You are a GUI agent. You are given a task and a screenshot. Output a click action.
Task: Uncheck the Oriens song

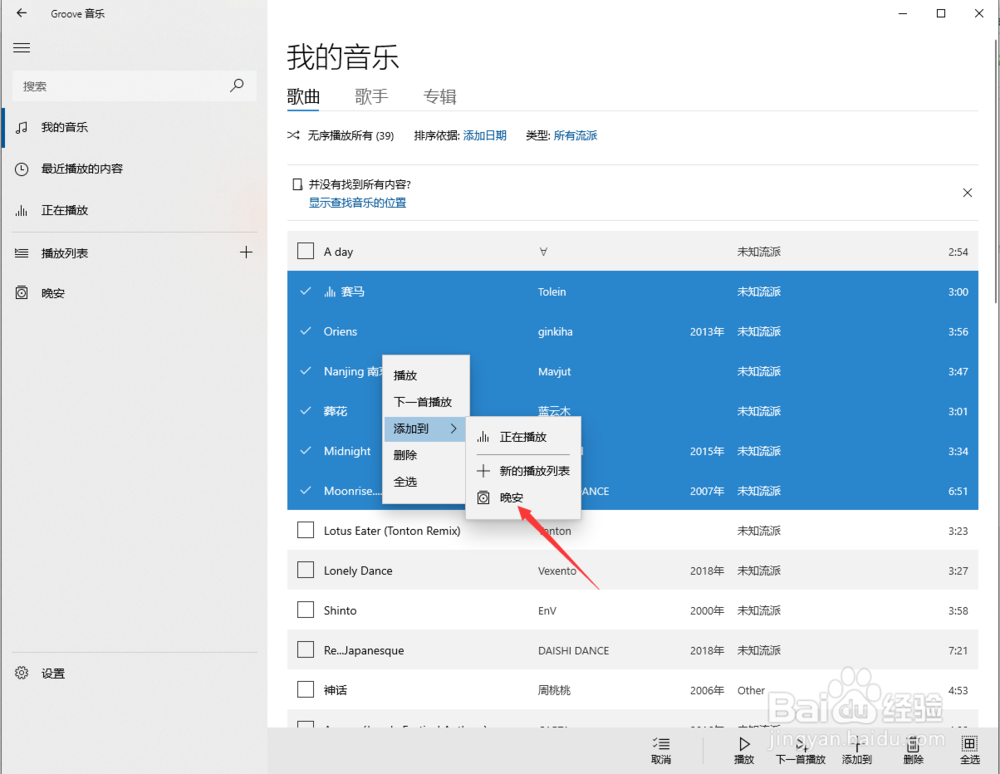pyautogui.click(x=305, y=331)
